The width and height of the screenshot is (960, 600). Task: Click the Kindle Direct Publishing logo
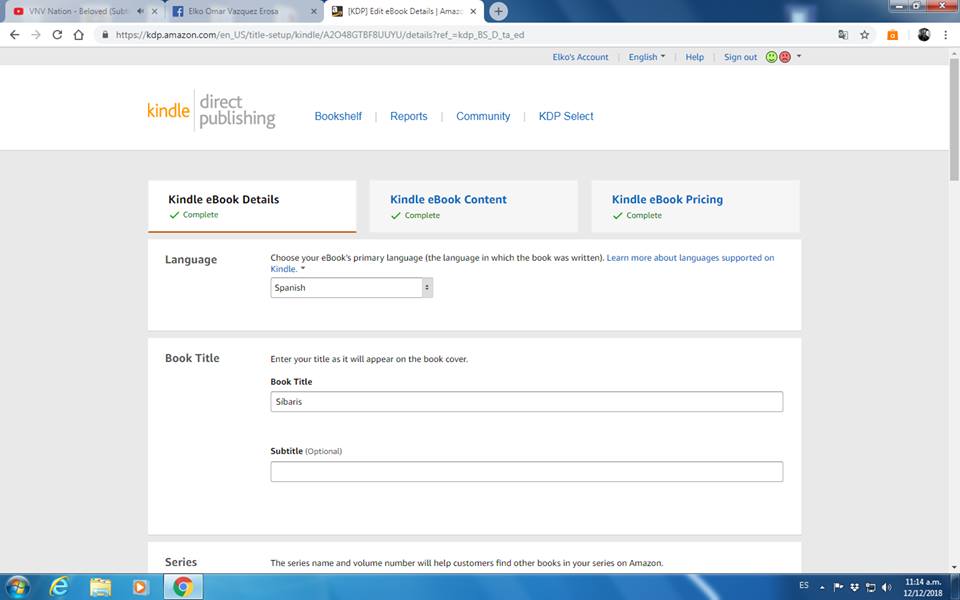(211, 112)
